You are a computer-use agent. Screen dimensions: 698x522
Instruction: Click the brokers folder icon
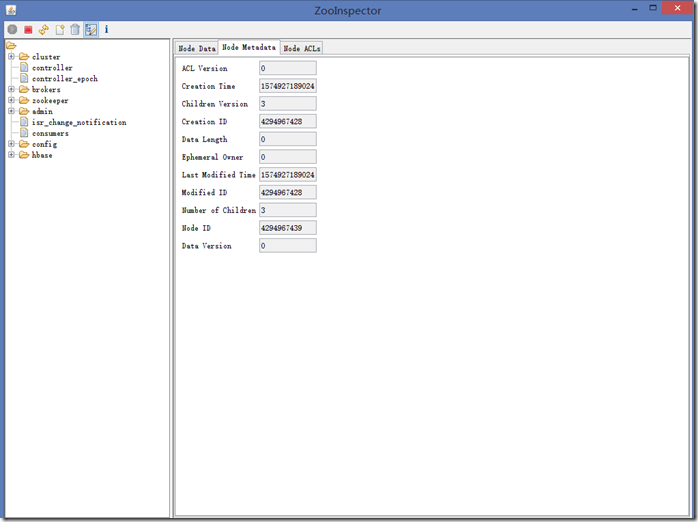[24, 89]
